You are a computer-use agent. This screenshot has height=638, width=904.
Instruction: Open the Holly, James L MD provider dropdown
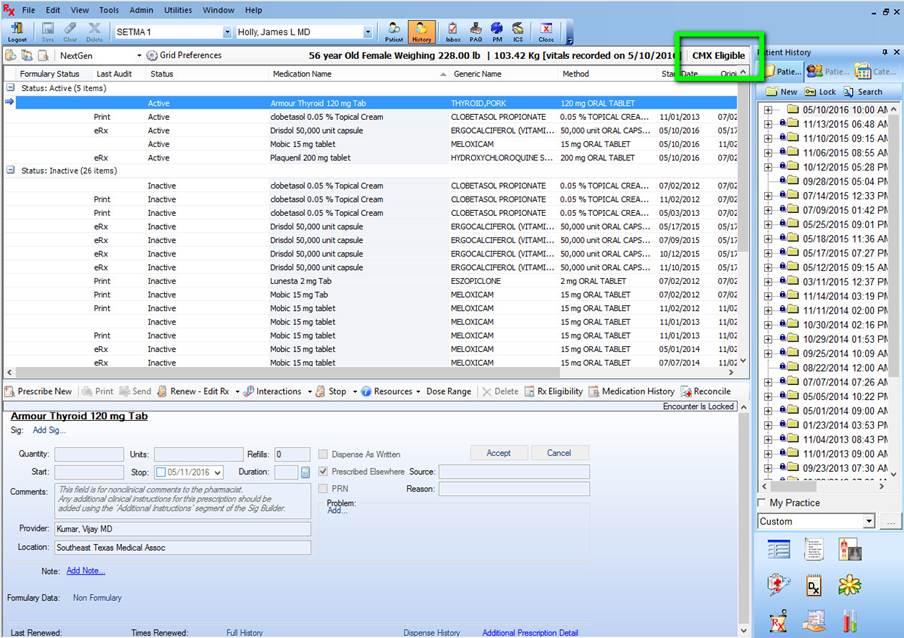(x=368, y=32)
